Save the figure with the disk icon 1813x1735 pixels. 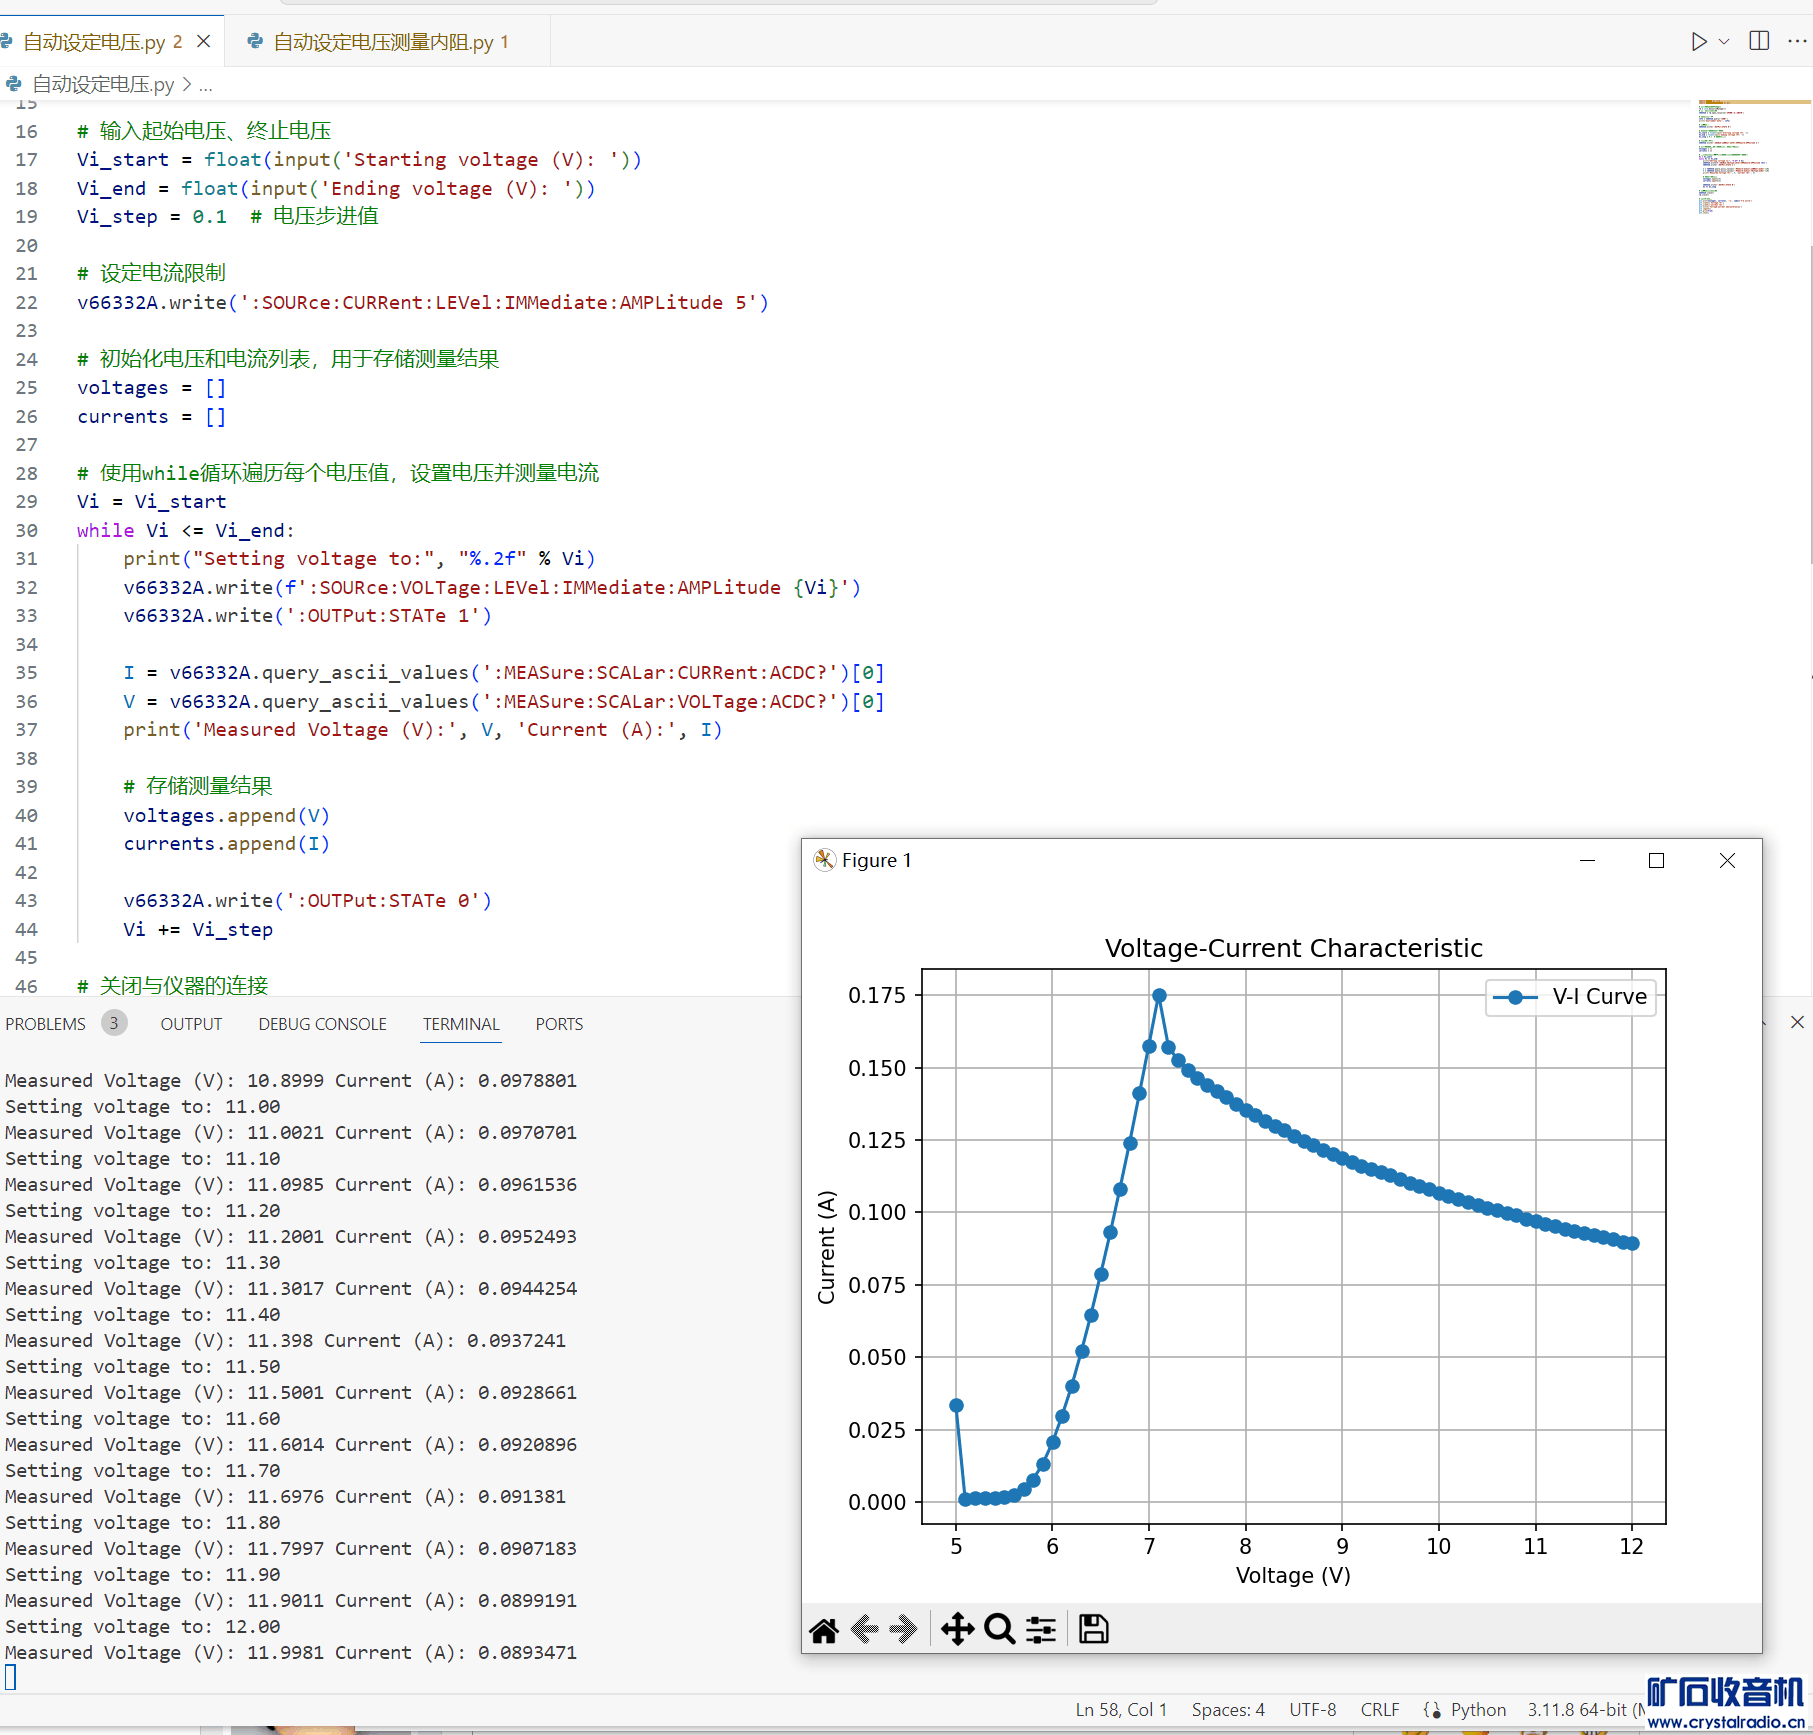point(1093,1629)
